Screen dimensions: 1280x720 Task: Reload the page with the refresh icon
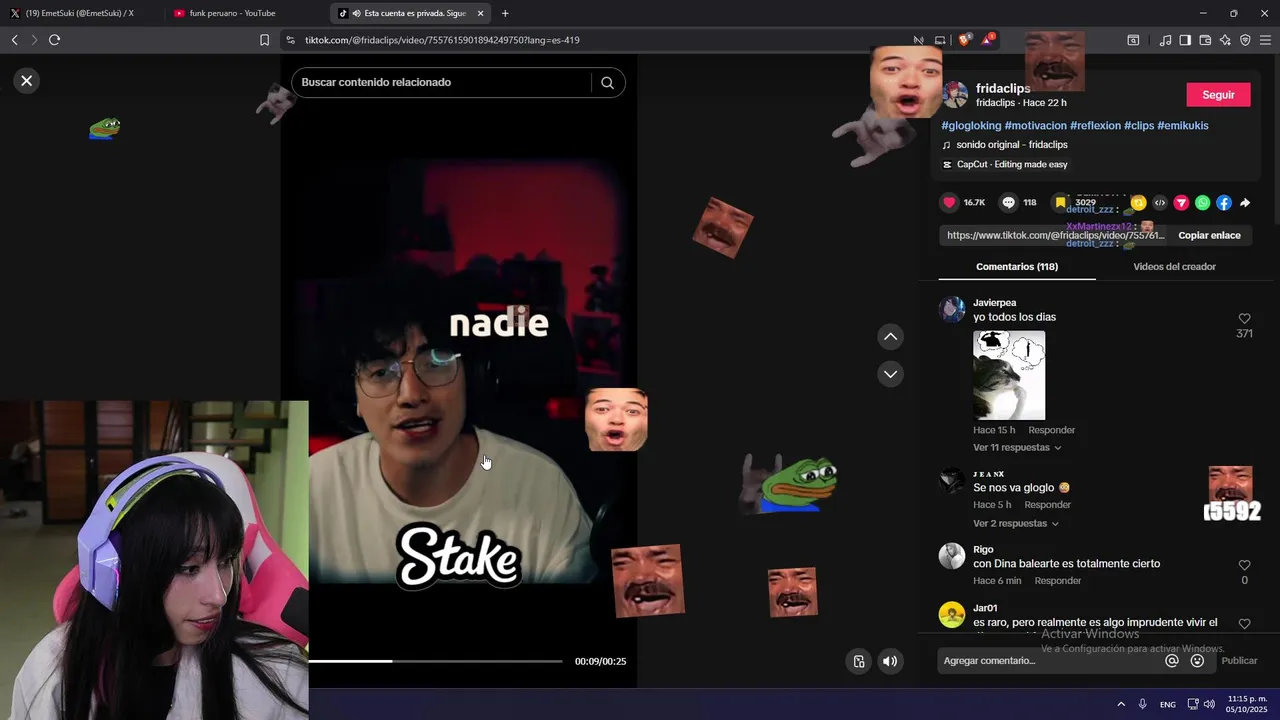[54, 40]
